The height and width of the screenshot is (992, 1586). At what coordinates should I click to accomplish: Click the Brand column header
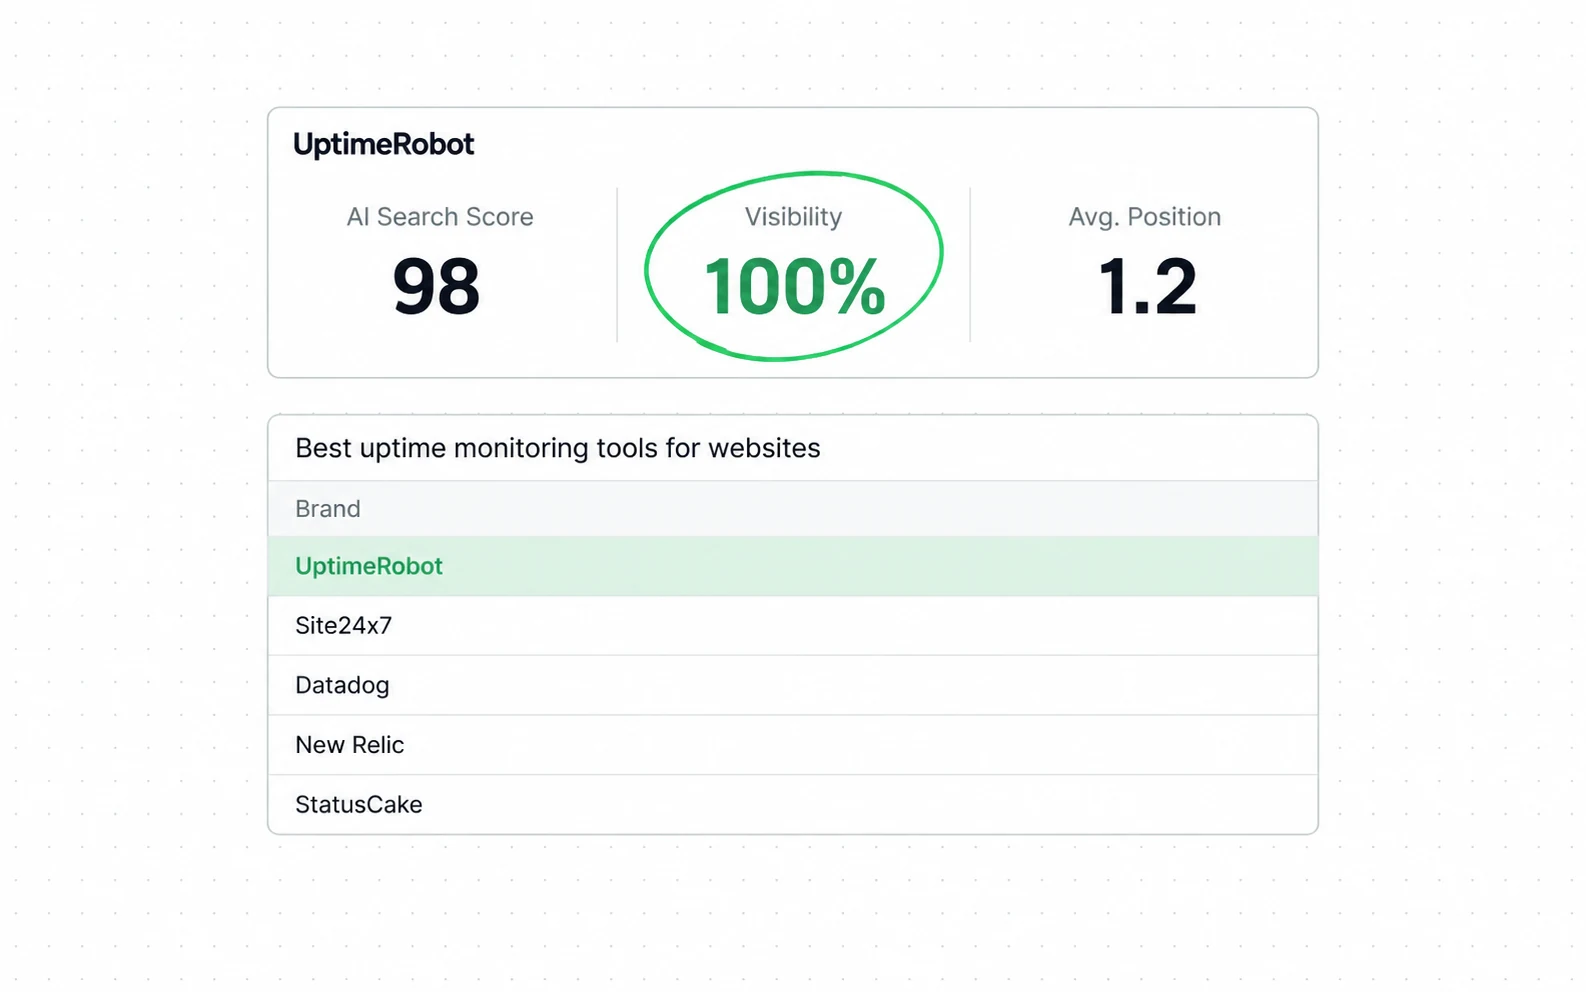click(x=793, y=509)
